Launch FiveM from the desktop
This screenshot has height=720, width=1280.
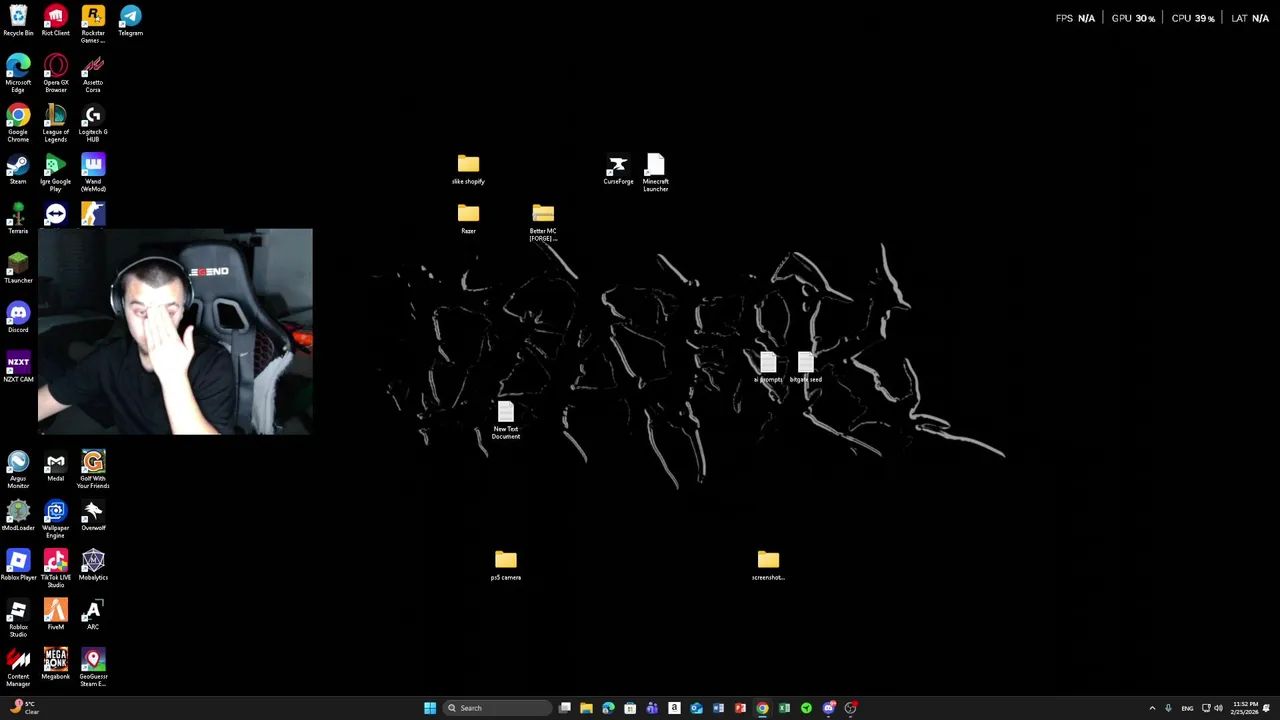pyautogui.click(x=55, y=615)
